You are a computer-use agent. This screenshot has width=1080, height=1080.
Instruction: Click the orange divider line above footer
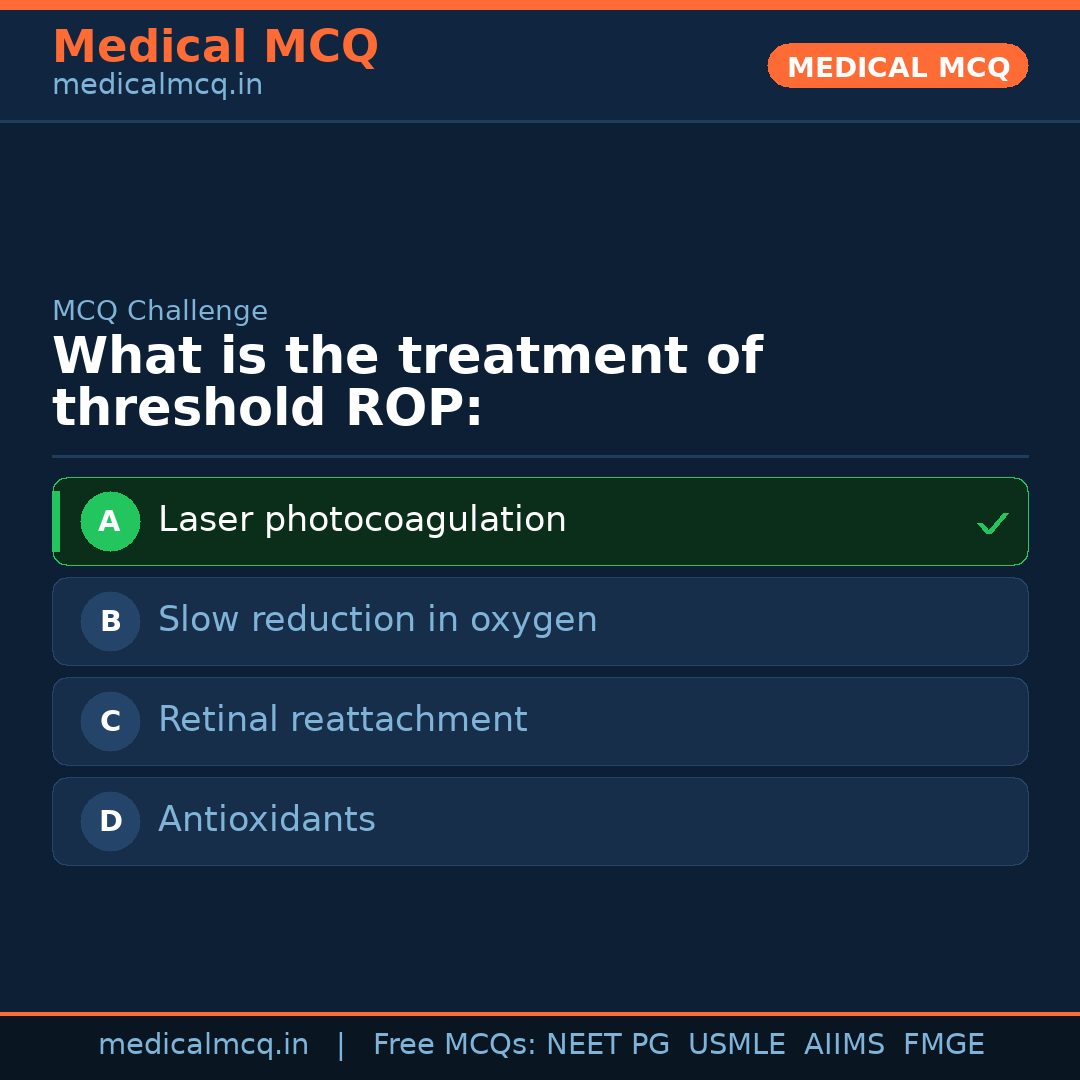click(x=540, y=1014)
